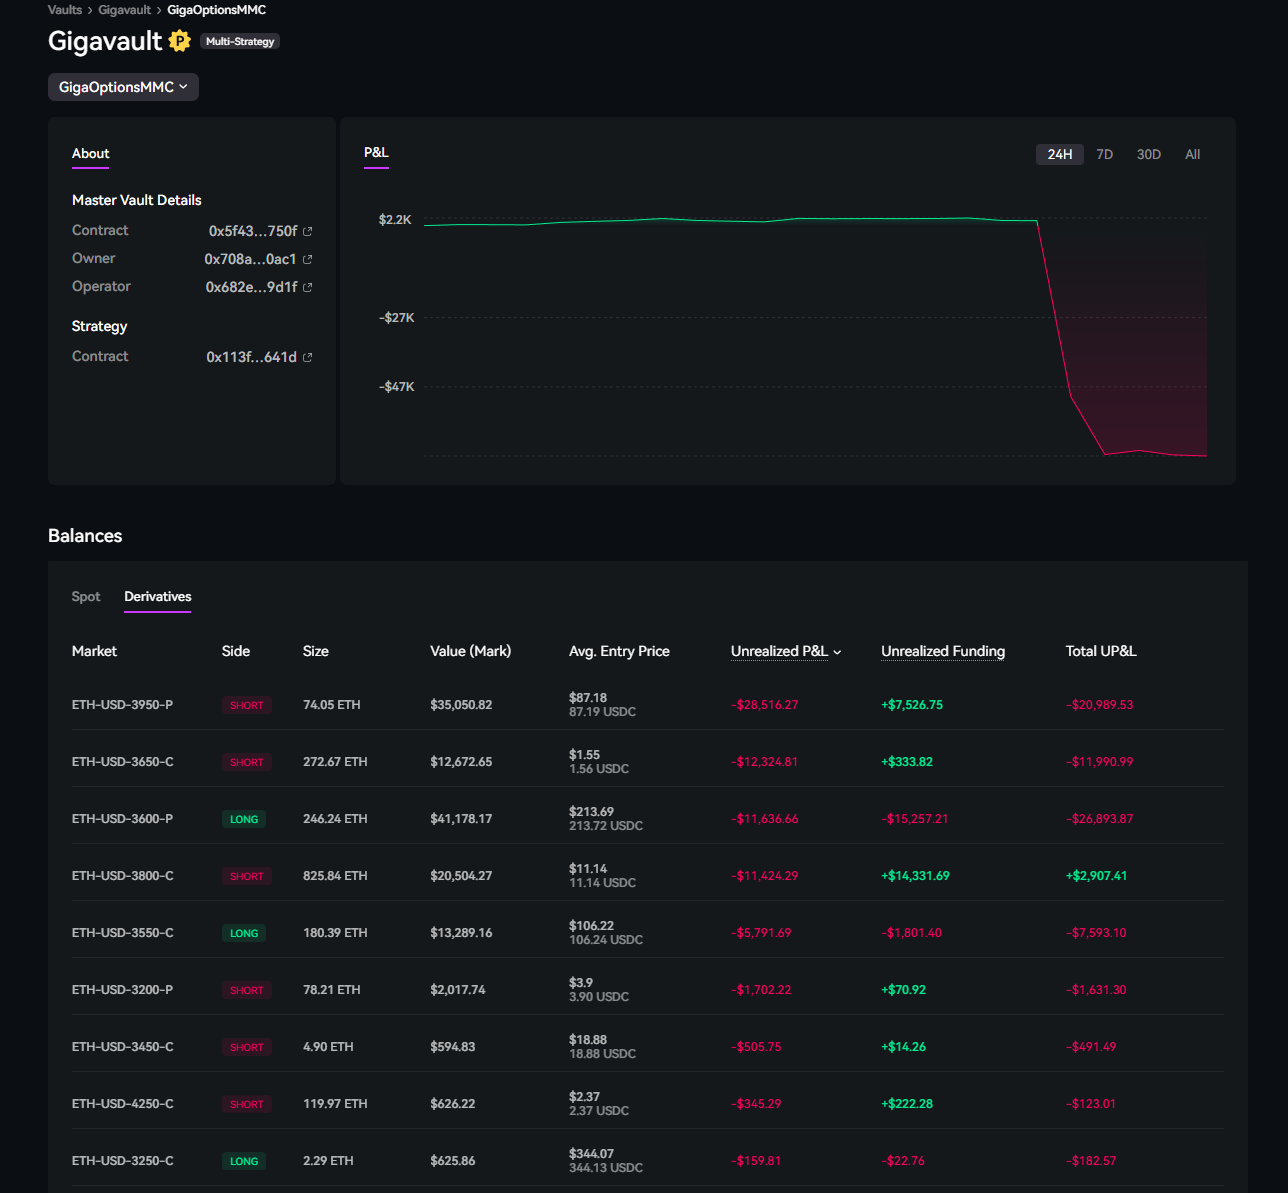Open the Owner address external link icon
This screenshot has width=1288, height=1193.
pyautogui.click(x=307, y=258)
